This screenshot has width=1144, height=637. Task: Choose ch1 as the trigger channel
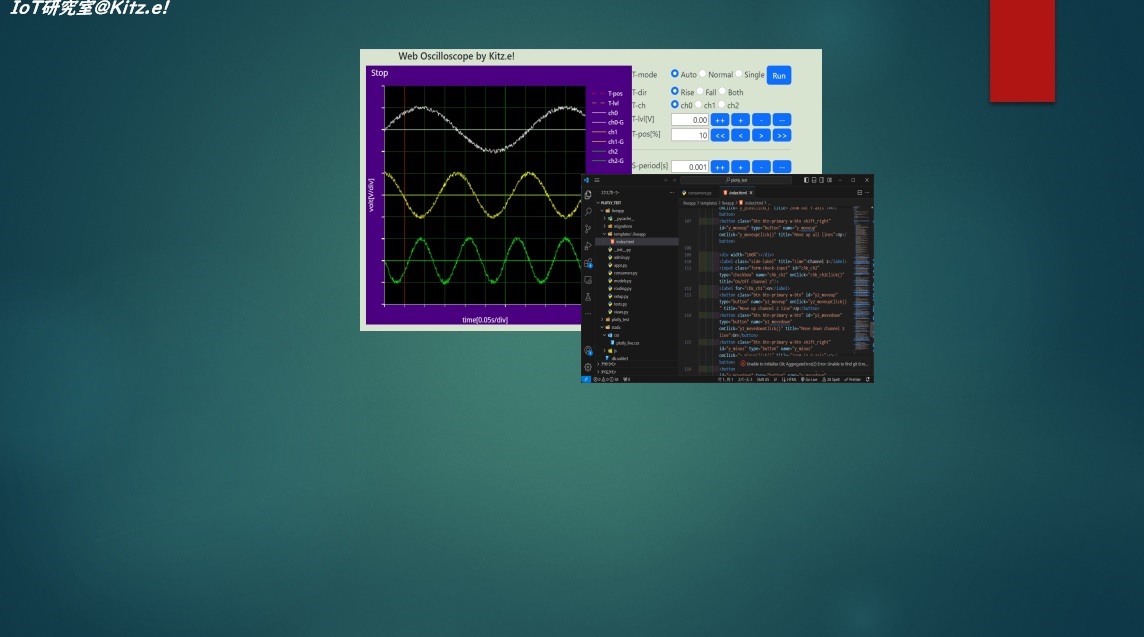699,104
